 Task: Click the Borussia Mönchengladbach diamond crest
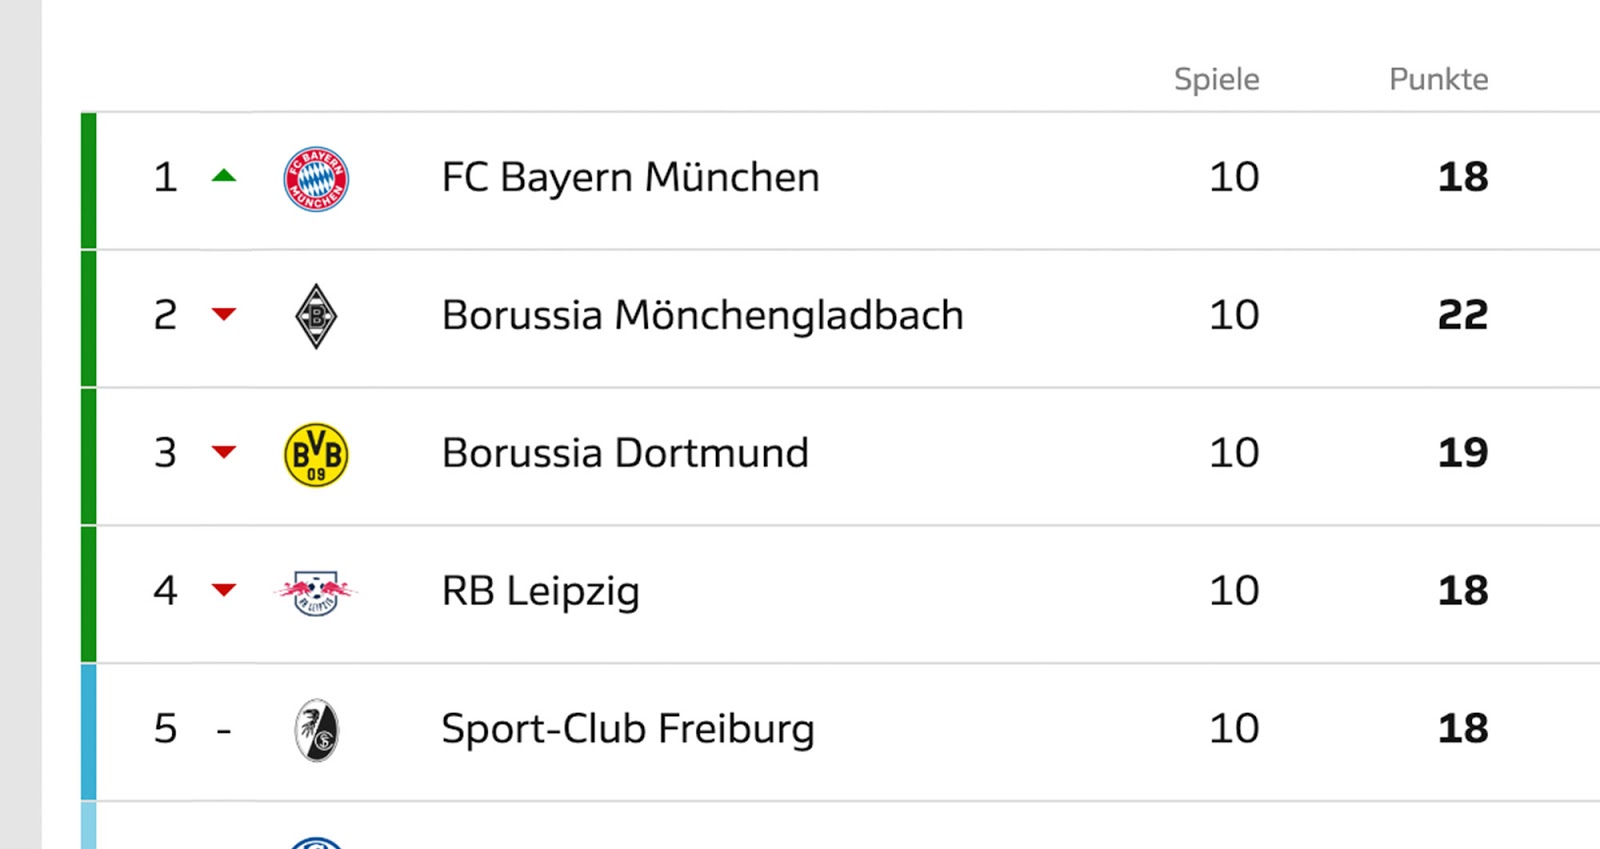pyautogui.click(x=316, y=316)
